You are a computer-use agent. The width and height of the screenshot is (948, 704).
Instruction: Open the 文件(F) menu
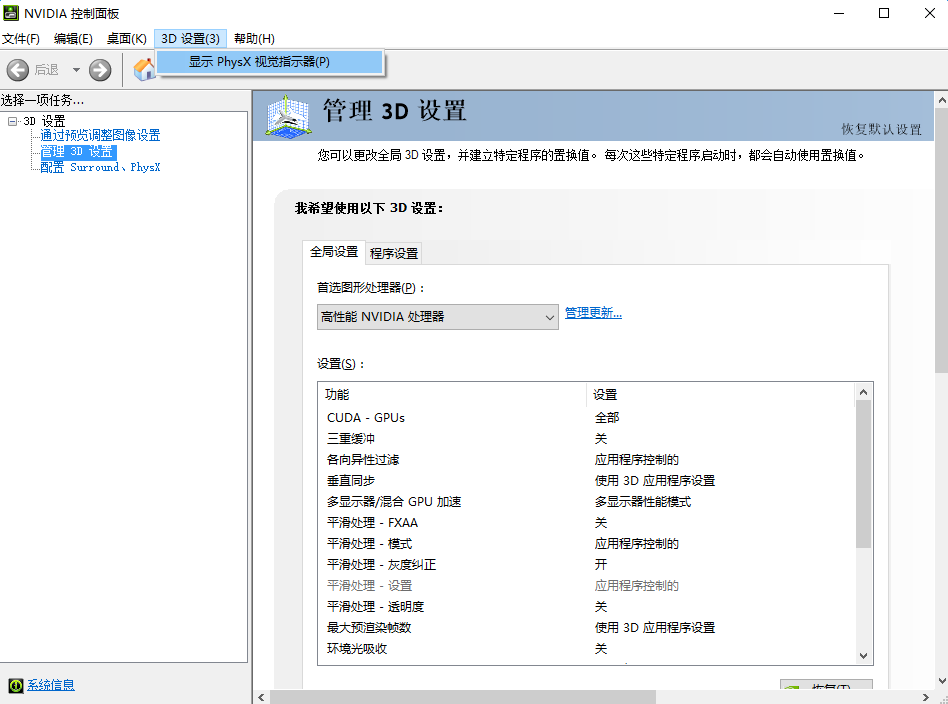click(x=21, y=39)
